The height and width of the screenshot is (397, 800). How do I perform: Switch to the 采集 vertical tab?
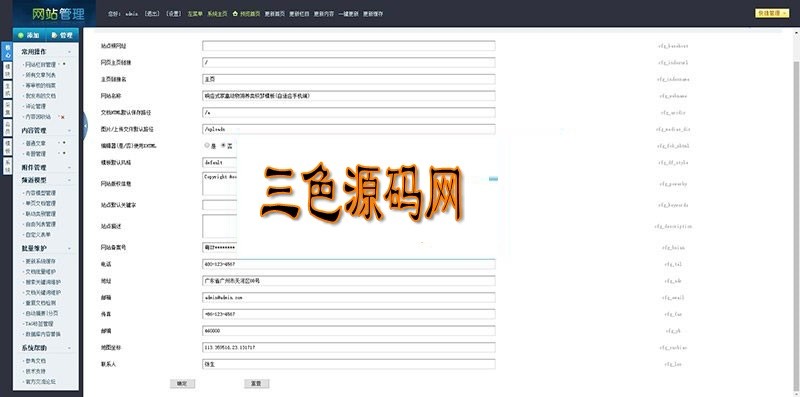[7, 108]
